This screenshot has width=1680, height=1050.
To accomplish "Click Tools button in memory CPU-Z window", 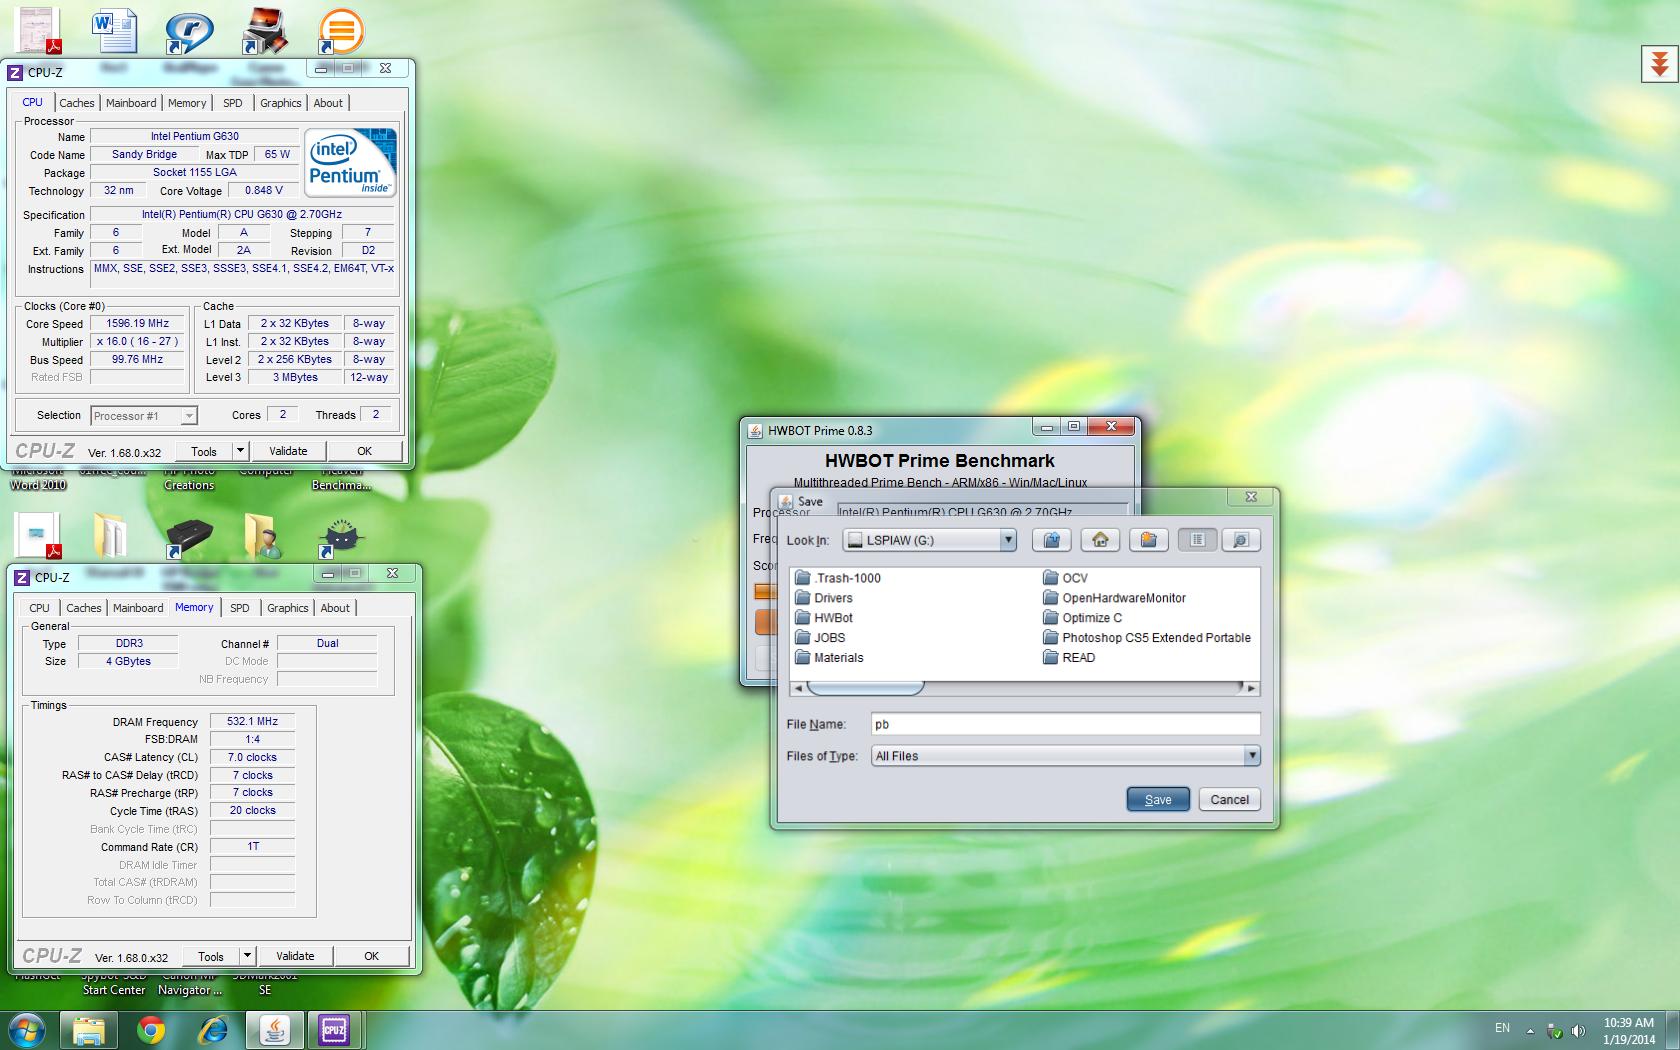I will coord(211,956).
